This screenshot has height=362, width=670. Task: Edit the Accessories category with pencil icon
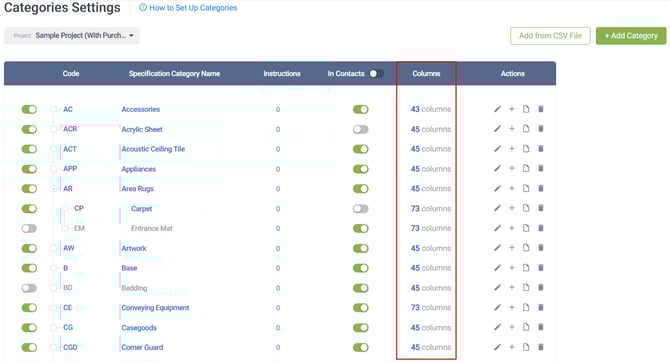click(x=497, y=109)
